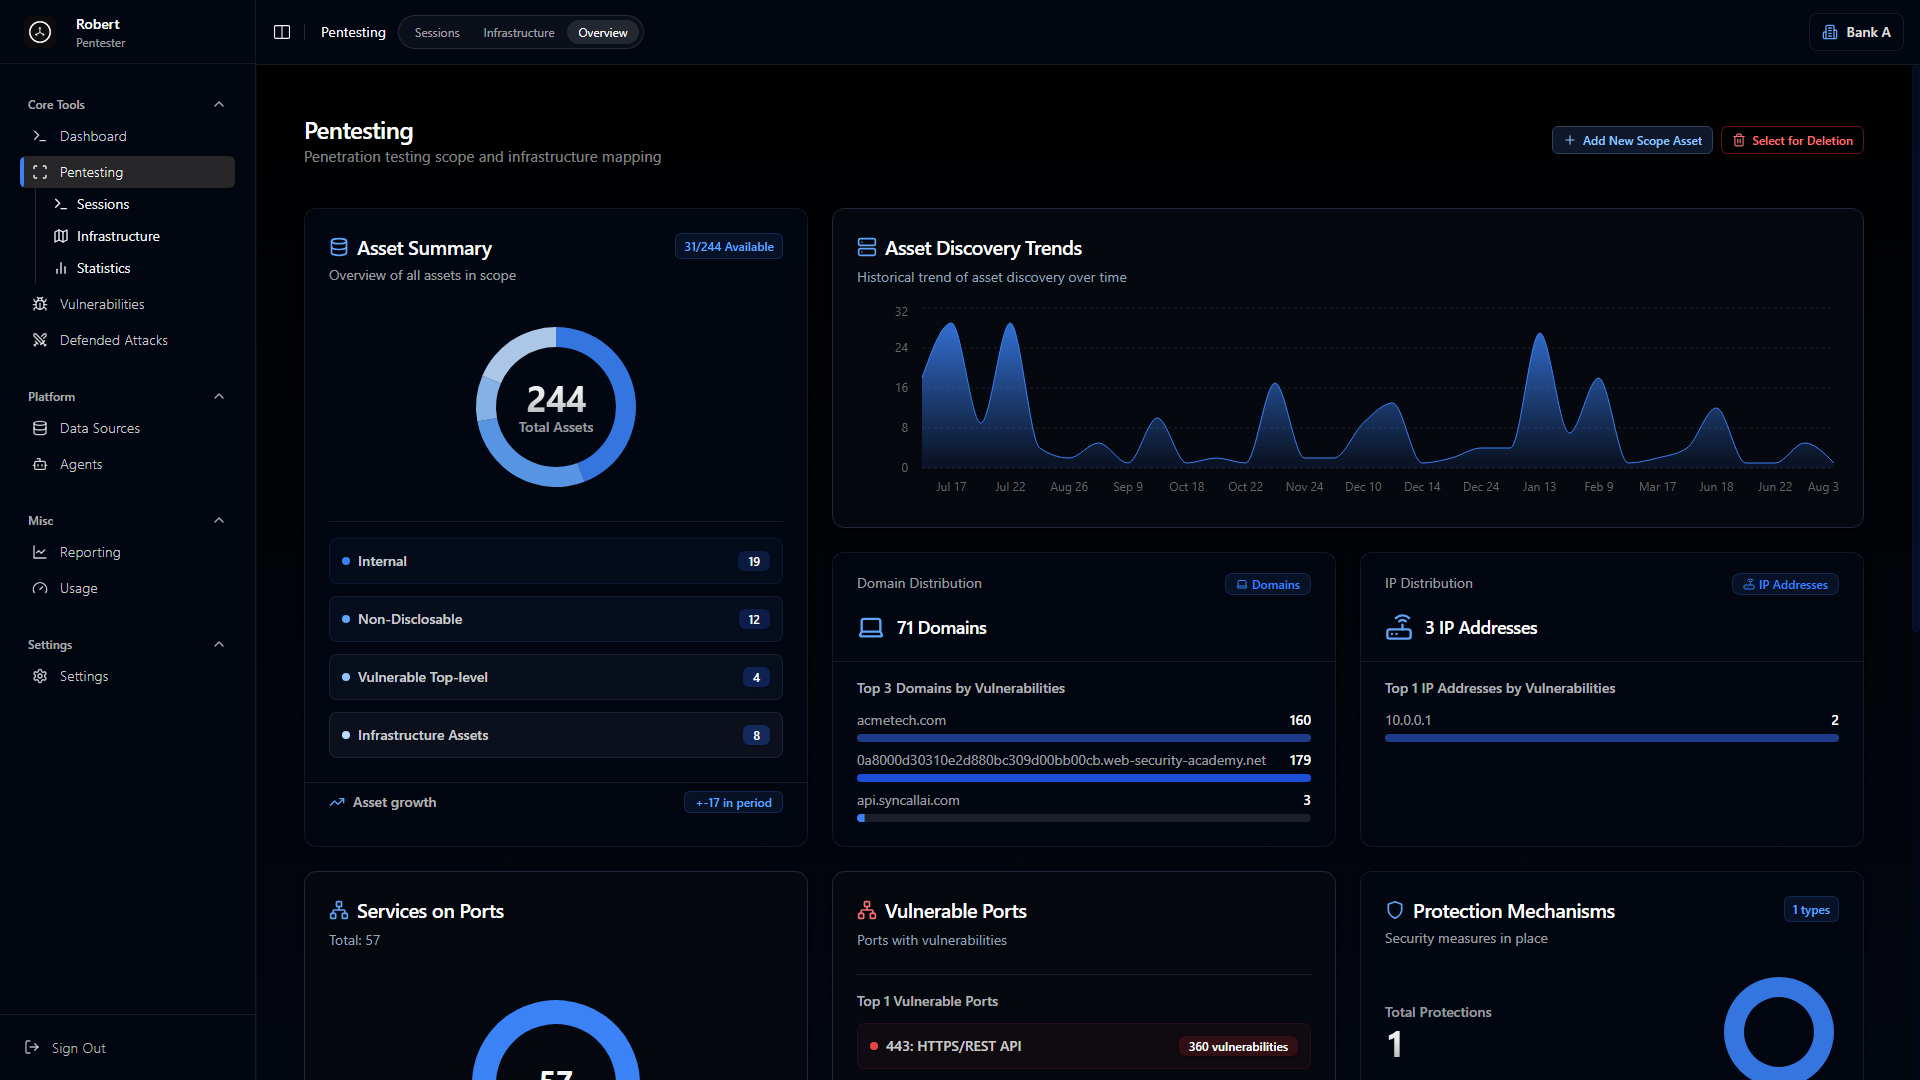This screenshot has width=1920, height=1080.
Task: Click the Defended Attacks crossed swords icon
Action: [40, 340]
